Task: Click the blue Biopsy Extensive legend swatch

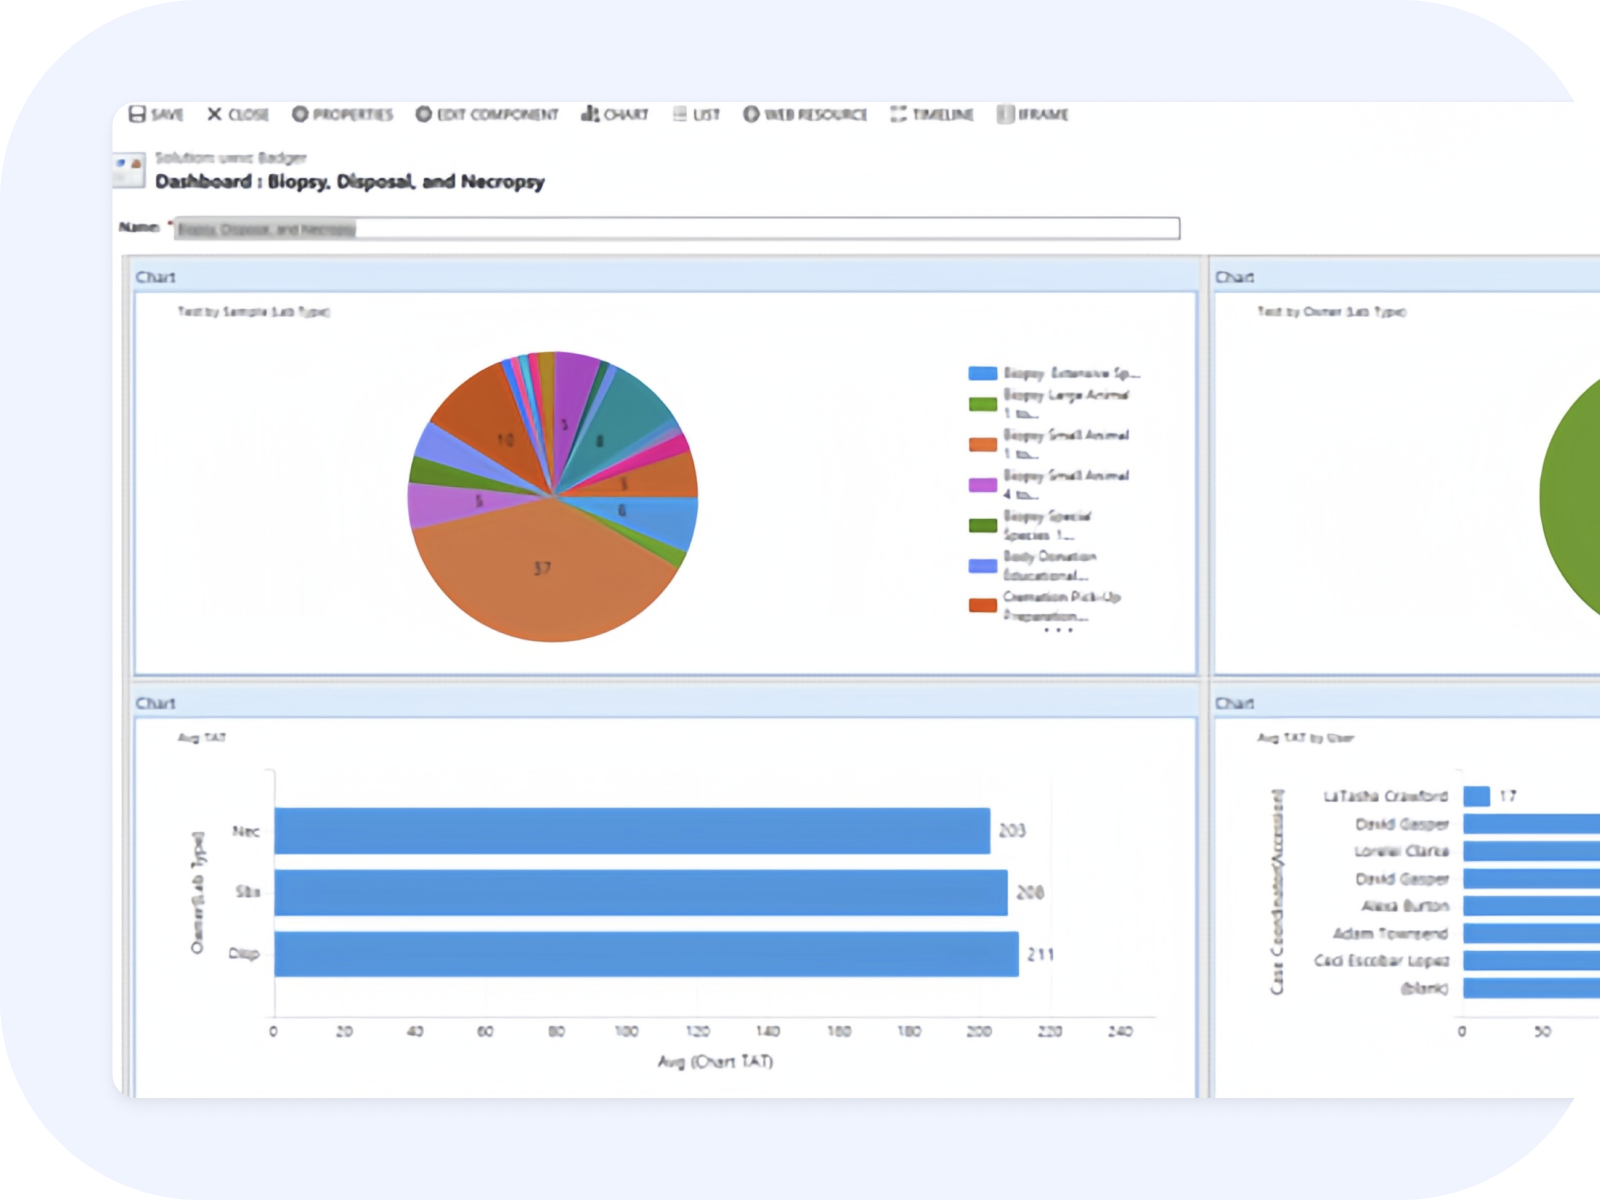Action: tap(982, 373)
